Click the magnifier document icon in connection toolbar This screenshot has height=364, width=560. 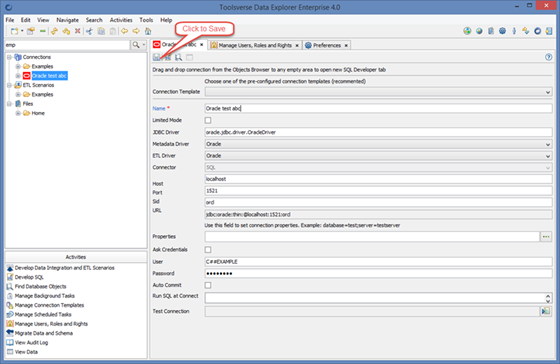(179, 57)
